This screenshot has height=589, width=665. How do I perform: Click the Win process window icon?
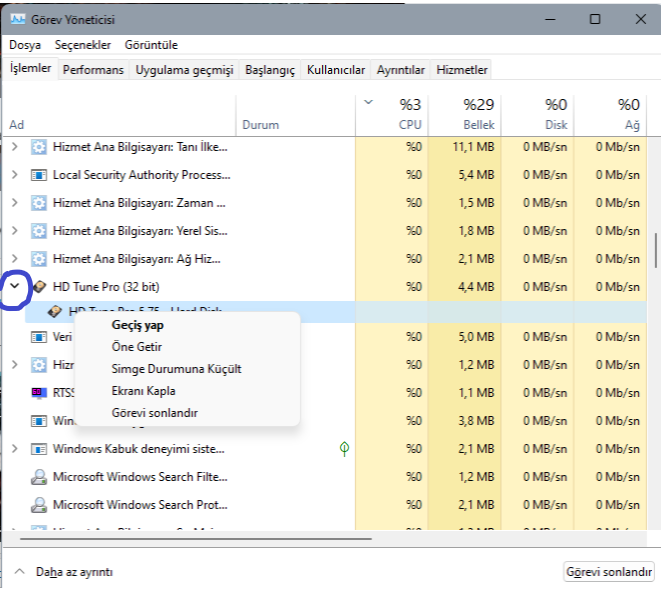pos(39,421)
